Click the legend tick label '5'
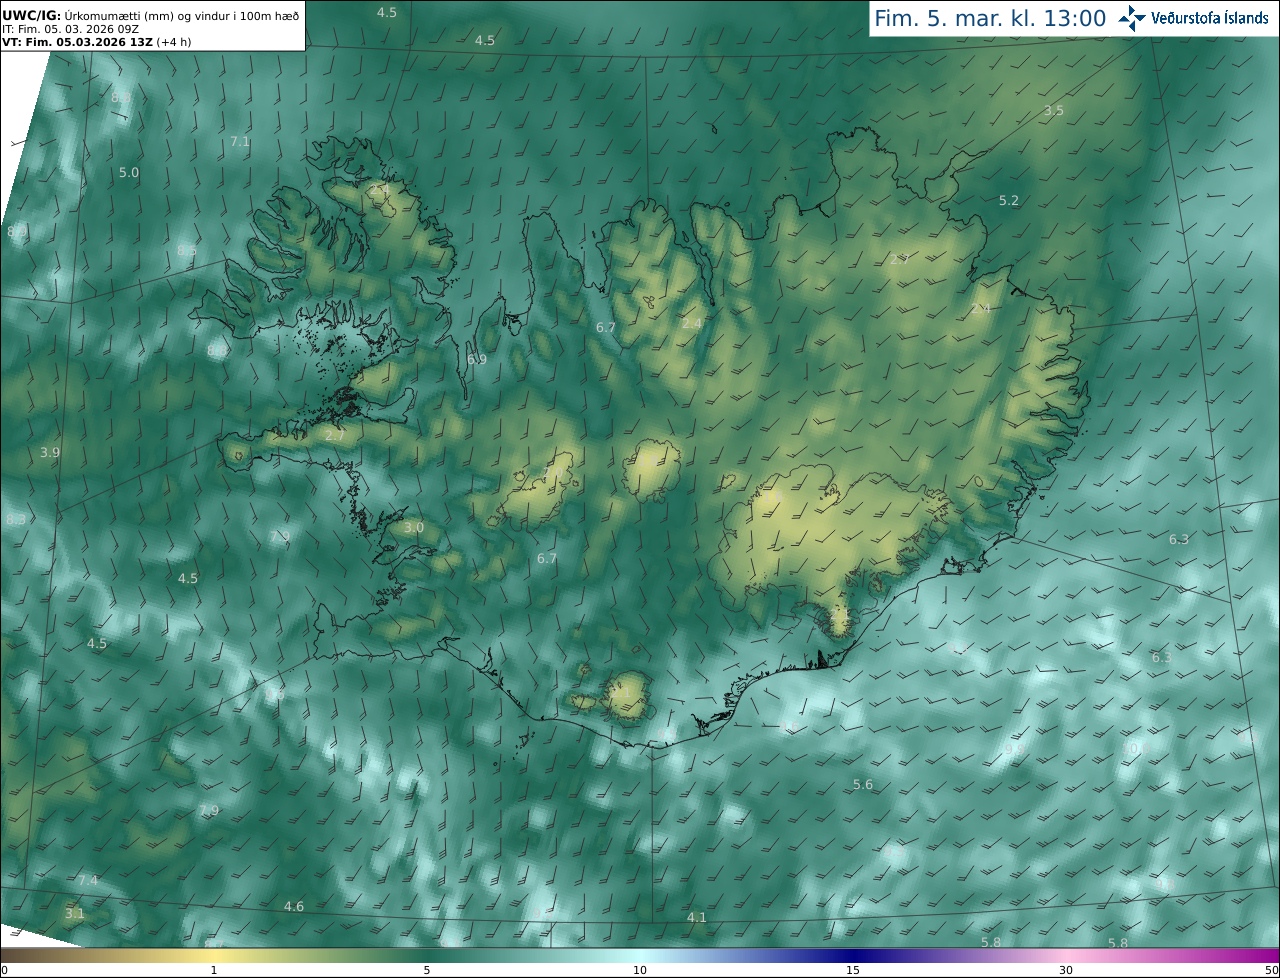The height and width of the screenshot is (978, 1280). 427,970
